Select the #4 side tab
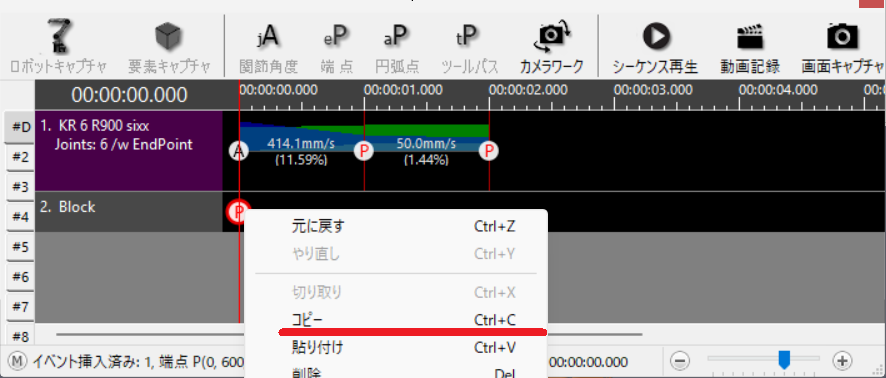This screenshot has height=378, width=886. 21,216
